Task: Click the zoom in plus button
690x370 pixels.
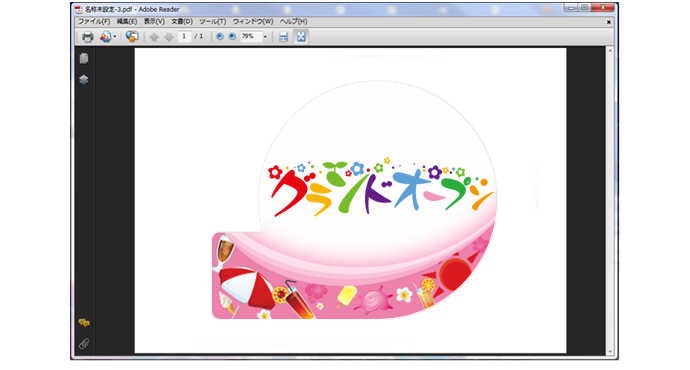Action: (x=232, y=37)
